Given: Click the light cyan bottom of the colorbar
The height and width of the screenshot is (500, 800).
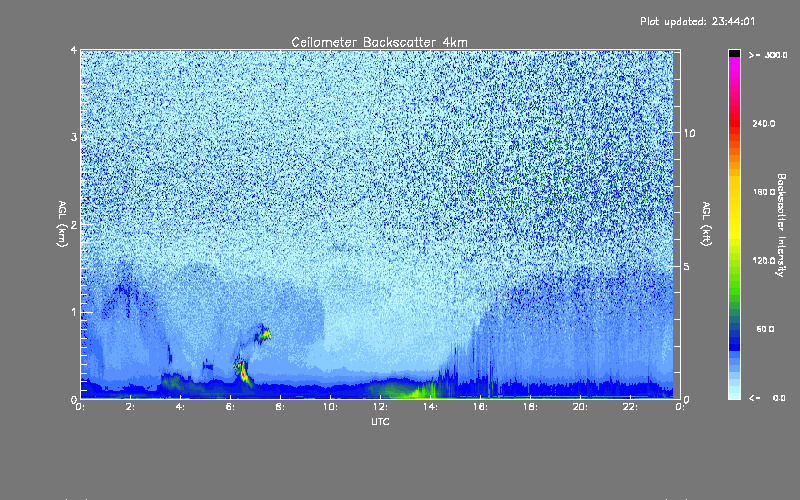Looking at the screenshot, I should pyautogui.click(x=734, y=392).
